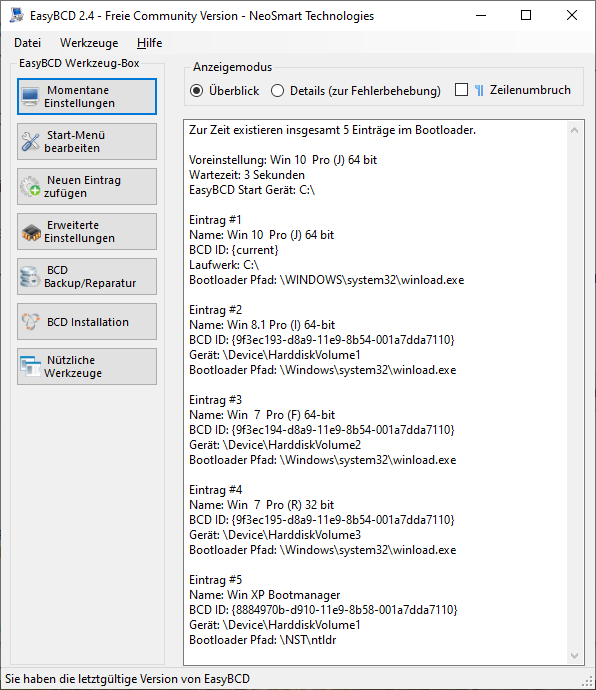Open the Hilfe menu
Viewport: 596px width, 690px height.
pyautogui.click(x=149, y=43)
